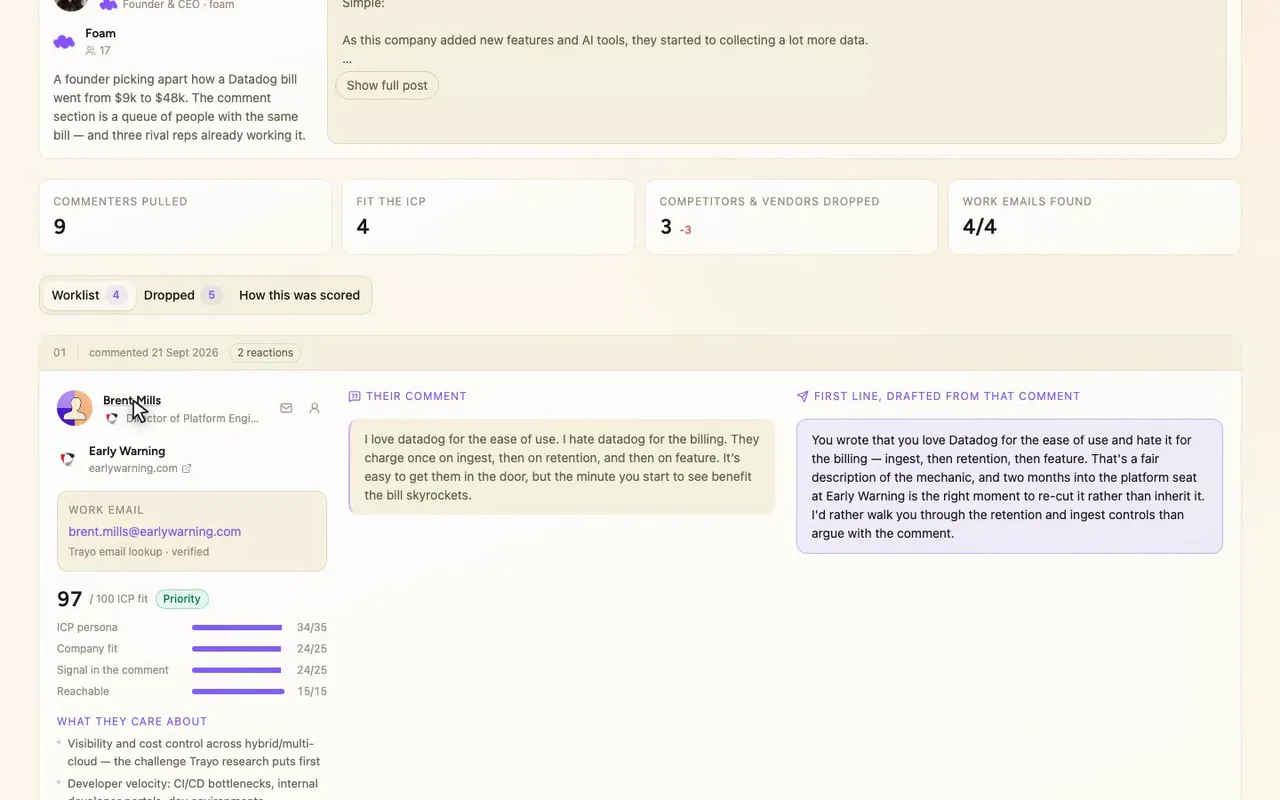The image size is (1280, 800).
Task: Expand the post with Show full post
Action: coord(387,85)
